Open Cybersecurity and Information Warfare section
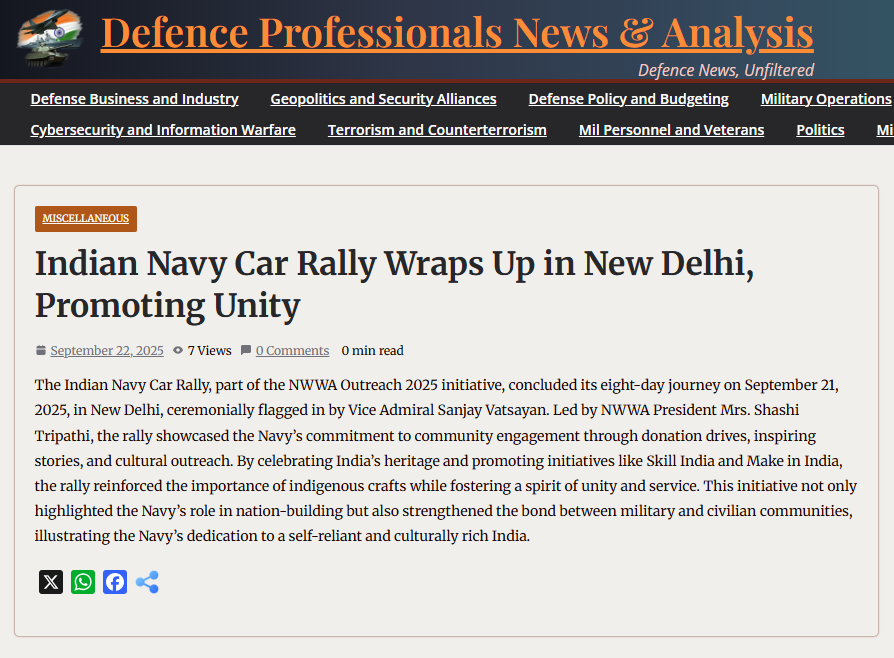The image size is (894, 658). pos(163,130)
